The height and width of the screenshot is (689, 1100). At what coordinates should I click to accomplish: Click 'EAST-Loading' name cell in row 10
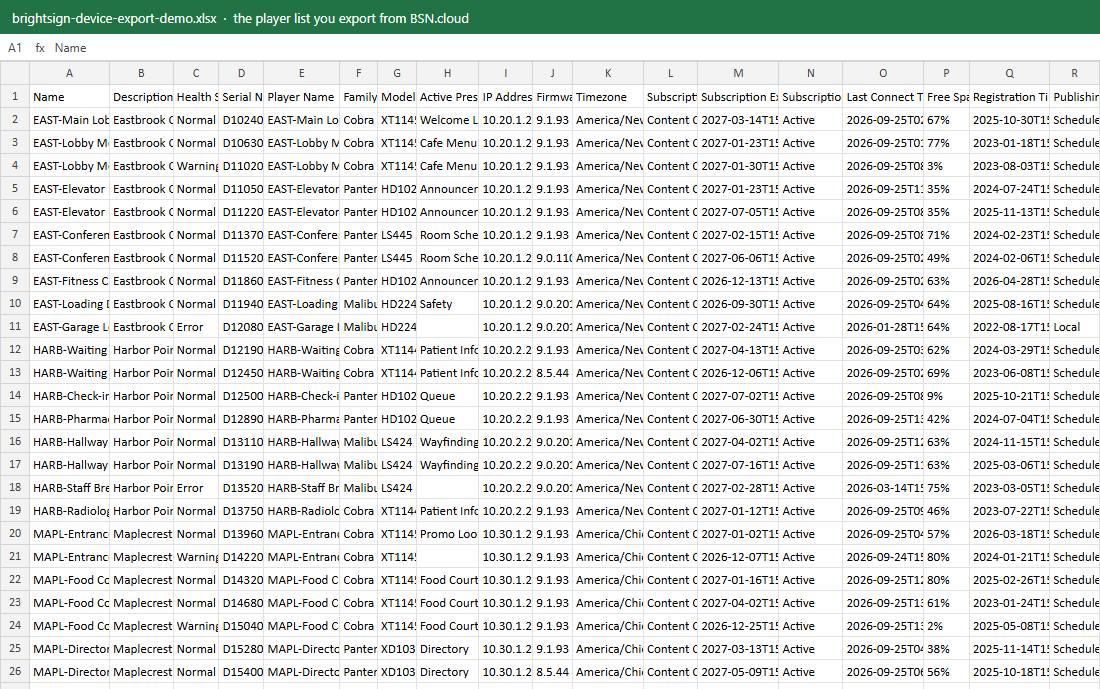coord(69,304)
